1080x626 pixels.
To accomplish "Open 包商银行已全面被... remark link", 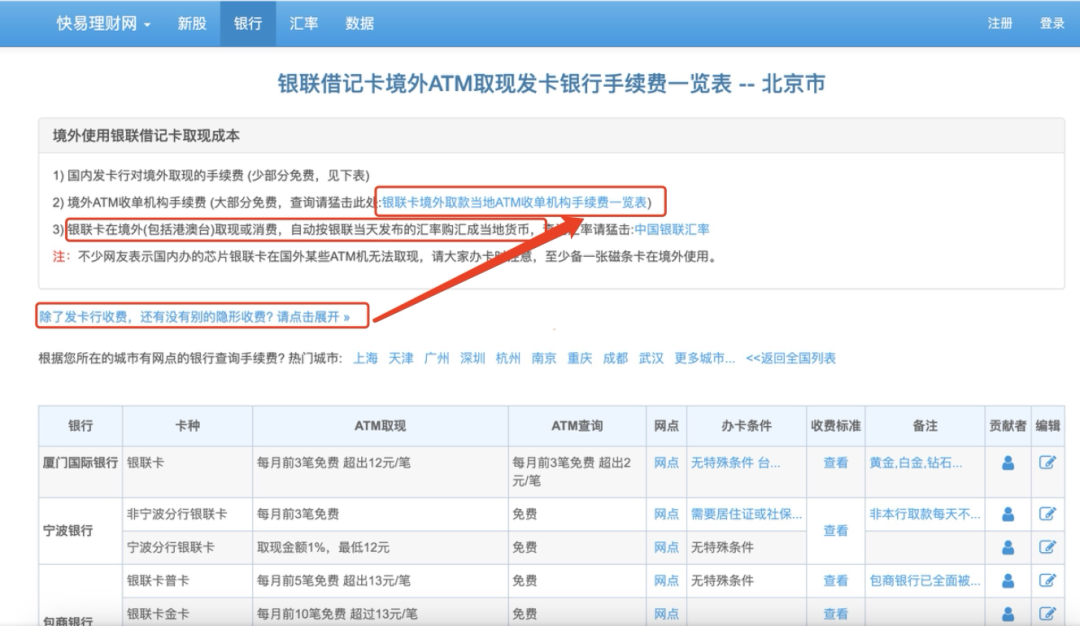I will point(924,581).
